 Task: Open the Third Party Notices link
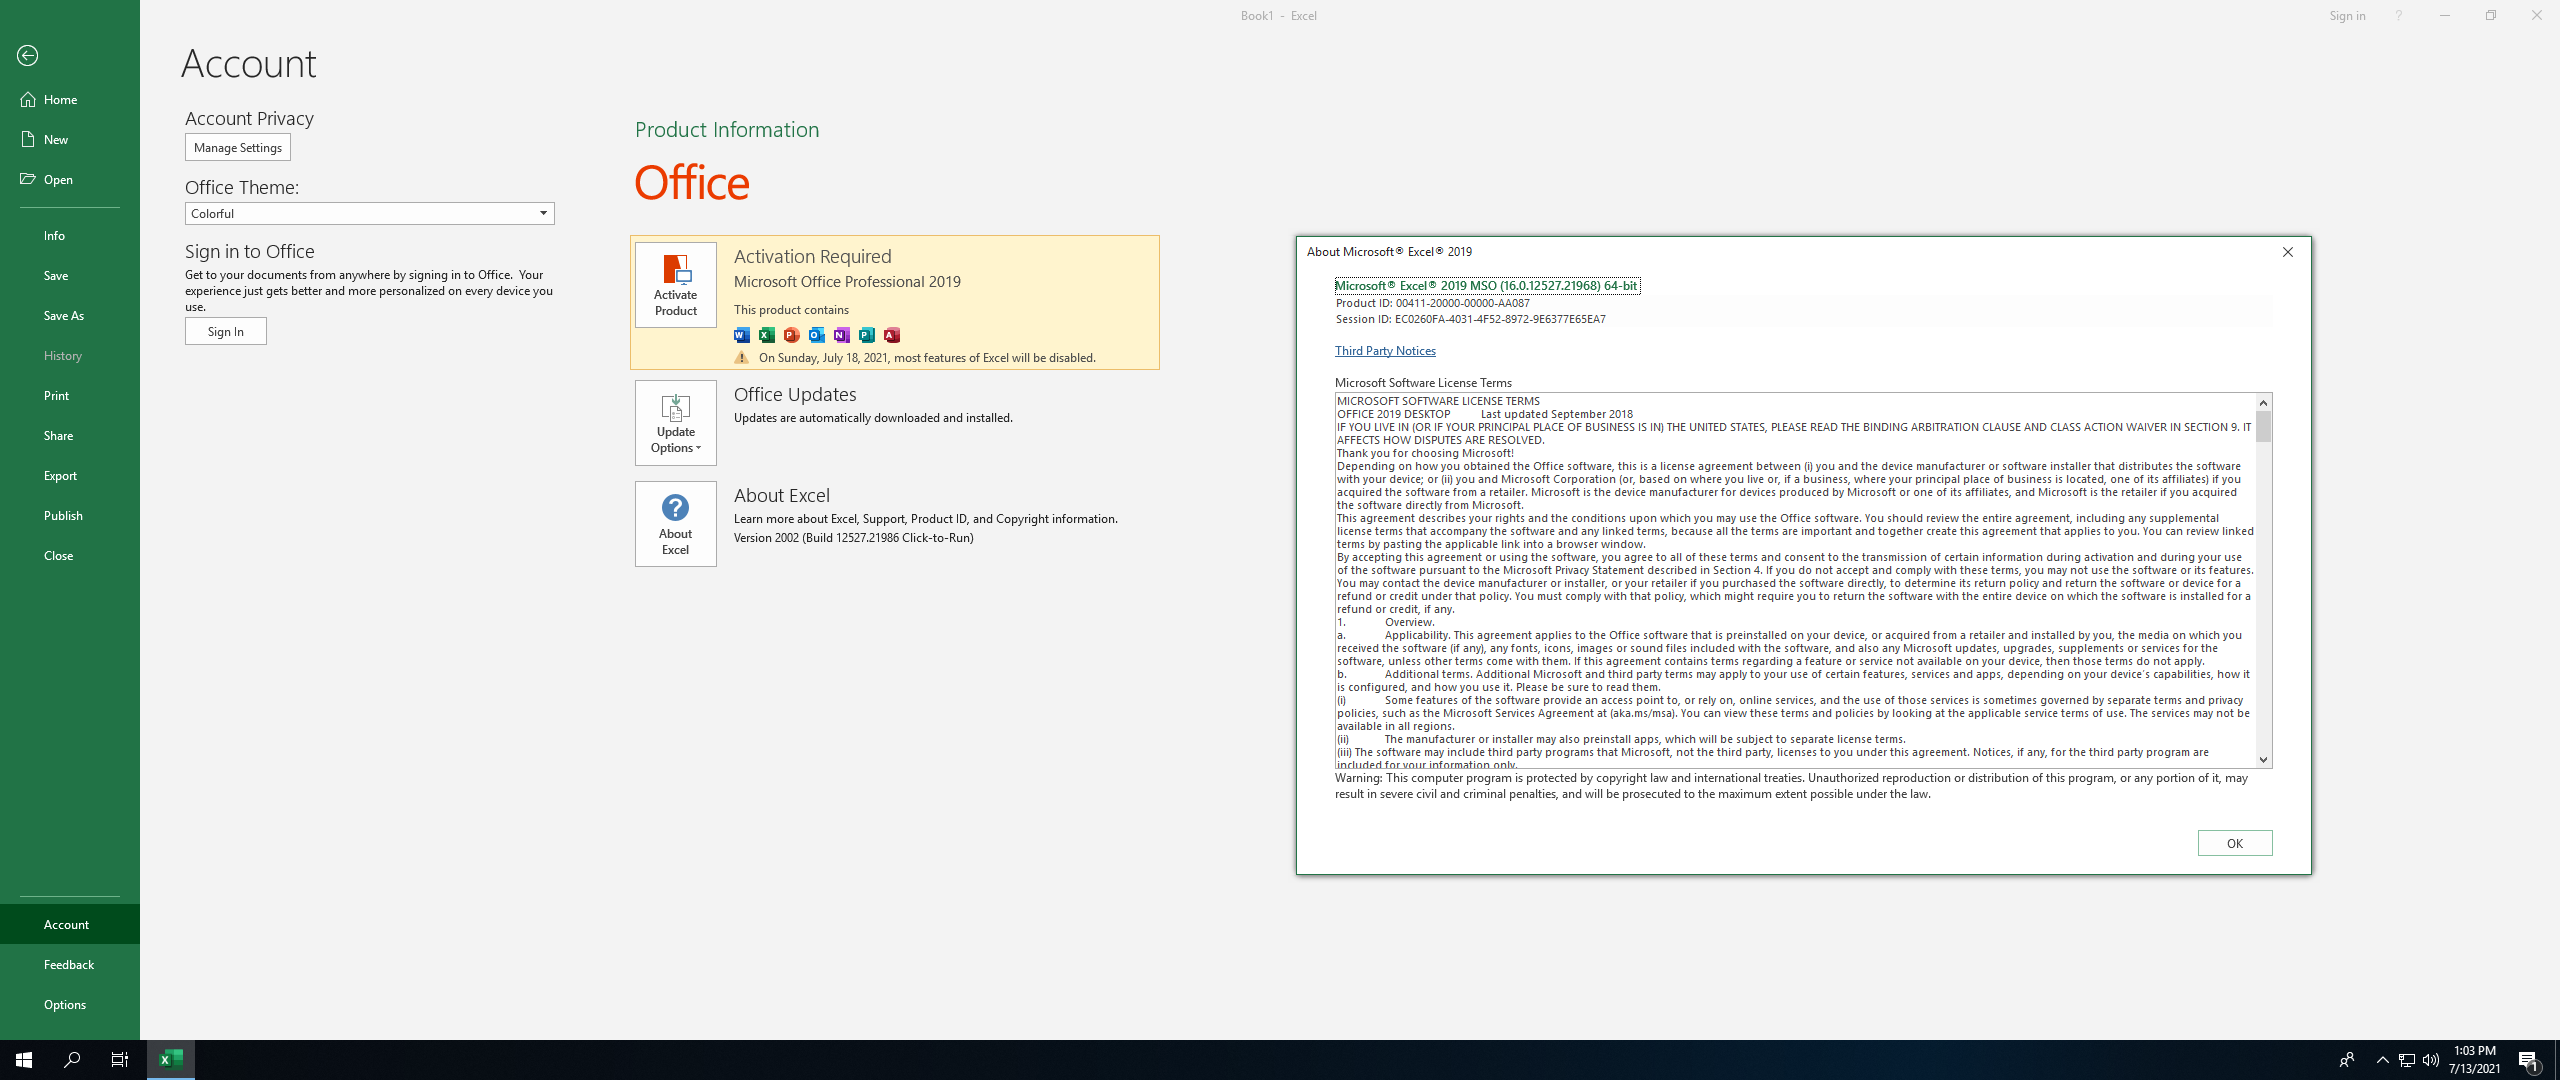1385,351
